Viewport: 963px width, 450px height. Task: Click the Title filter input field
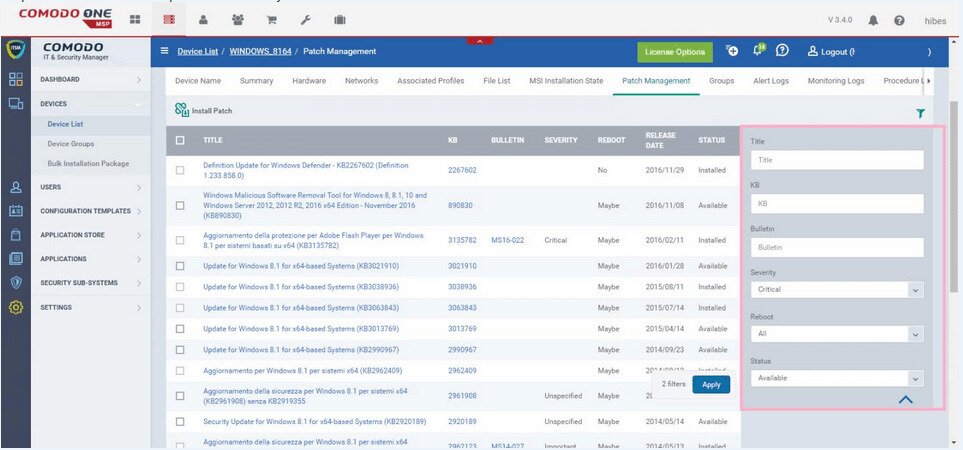(836, 160)
